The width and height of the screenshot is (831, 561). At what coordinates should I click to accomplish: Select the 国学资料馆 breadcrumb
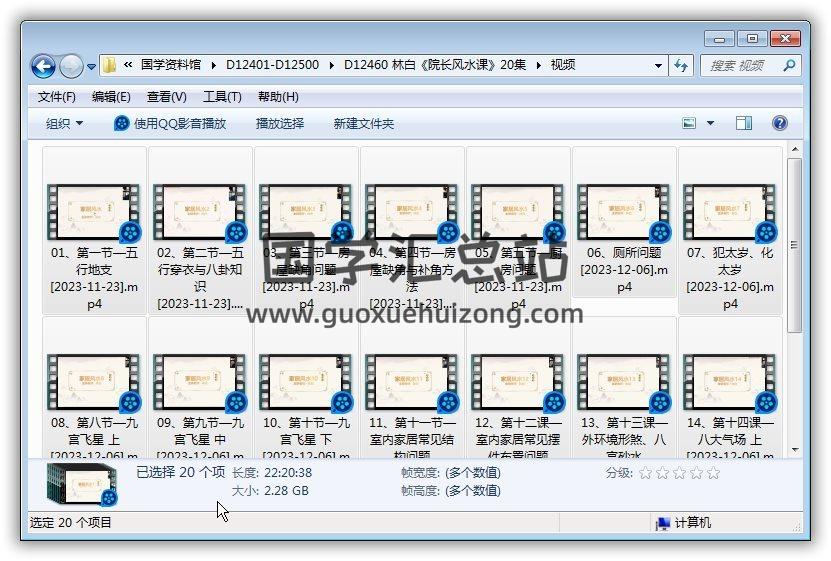[171, 65]
